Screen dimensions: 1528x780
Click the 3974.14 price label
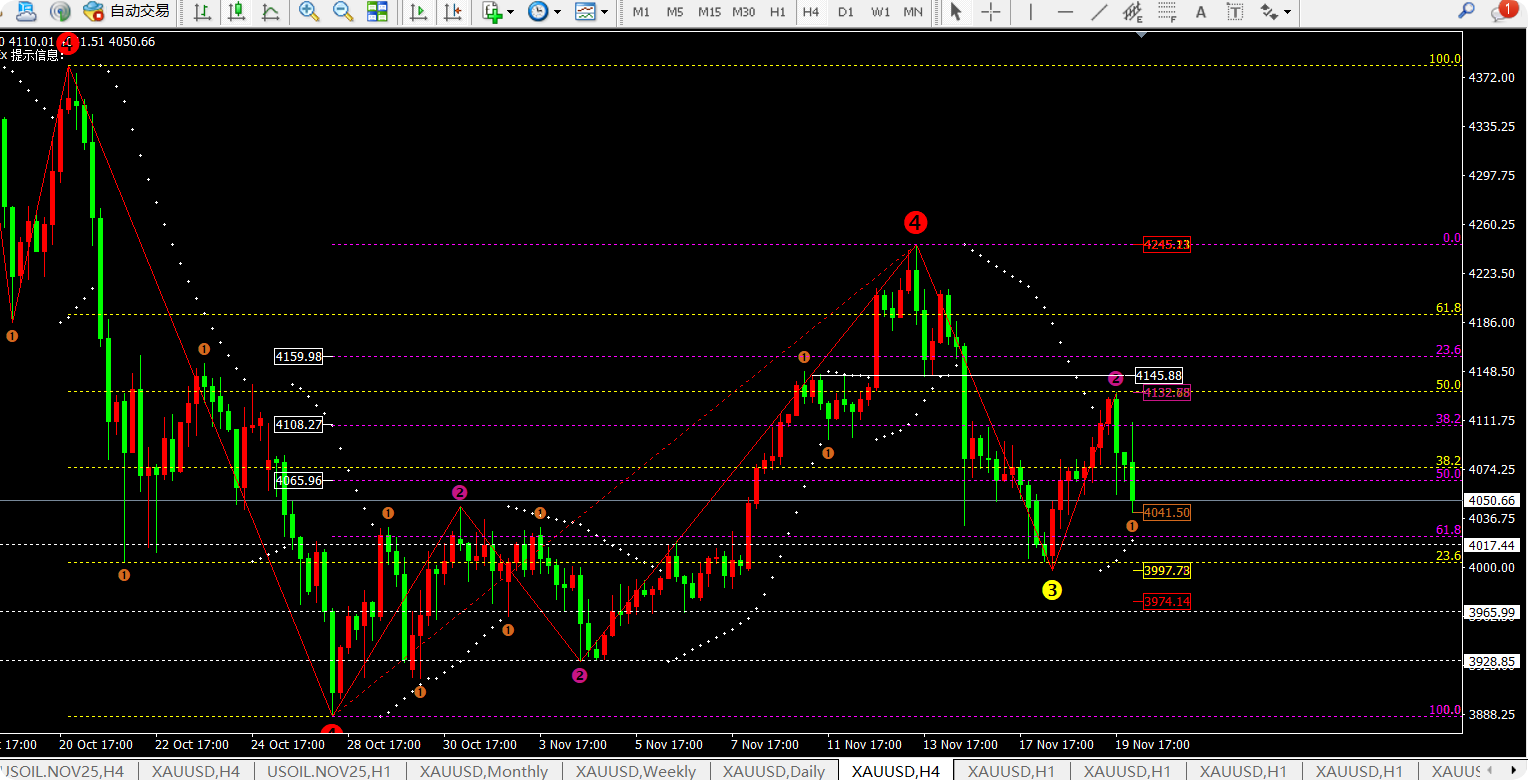pyautogui.click(x=1167, y=601)
